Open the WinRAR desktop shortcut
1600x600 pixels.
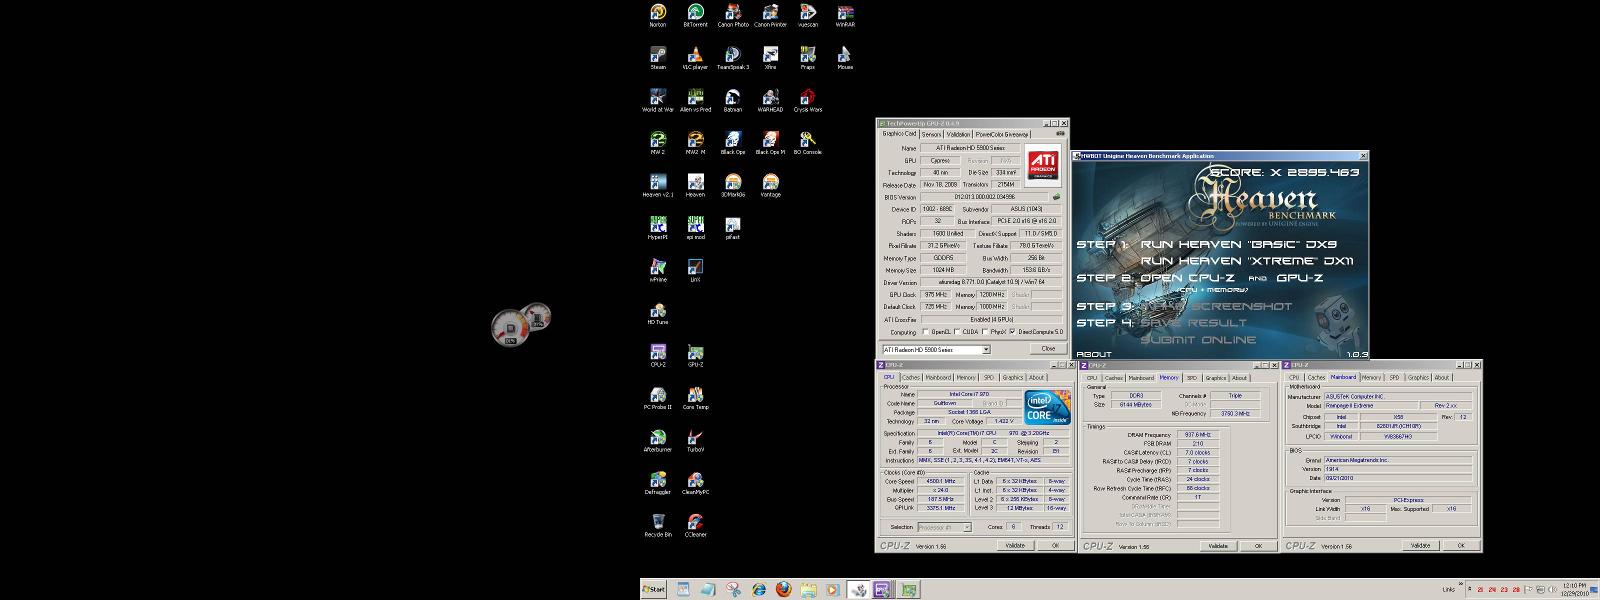click(845, 15)
